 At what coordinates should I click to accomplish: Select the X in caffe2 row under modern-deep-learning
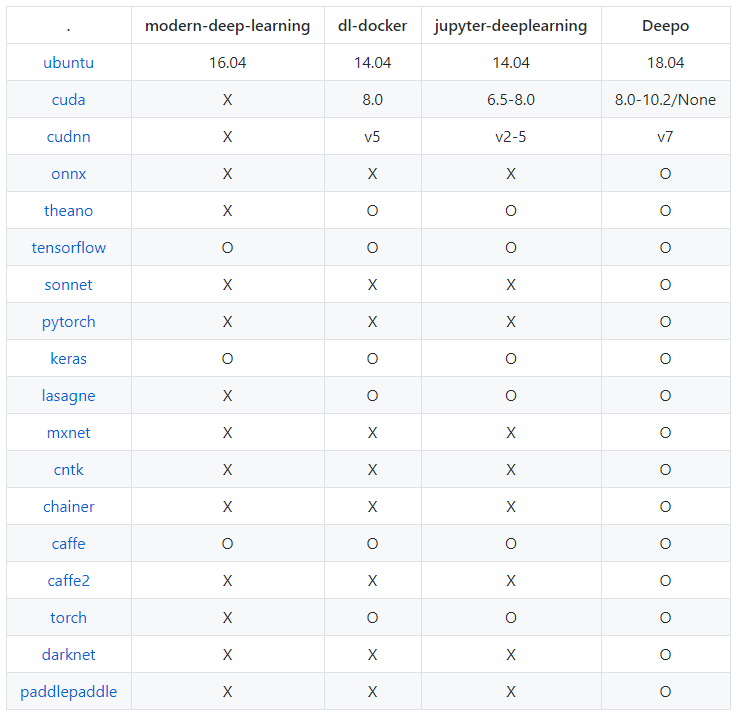point(228,581)
